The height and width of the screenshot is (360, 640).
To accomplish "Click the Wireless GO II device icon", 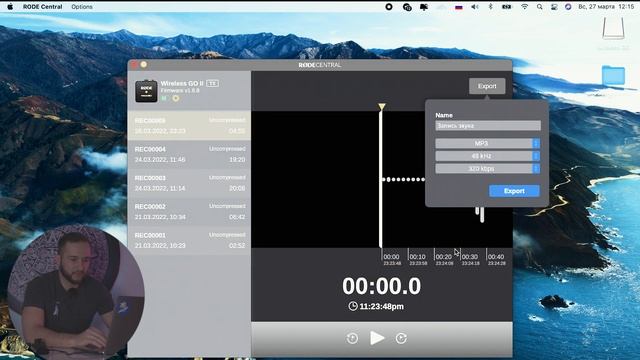I will (x=146, y=91).
